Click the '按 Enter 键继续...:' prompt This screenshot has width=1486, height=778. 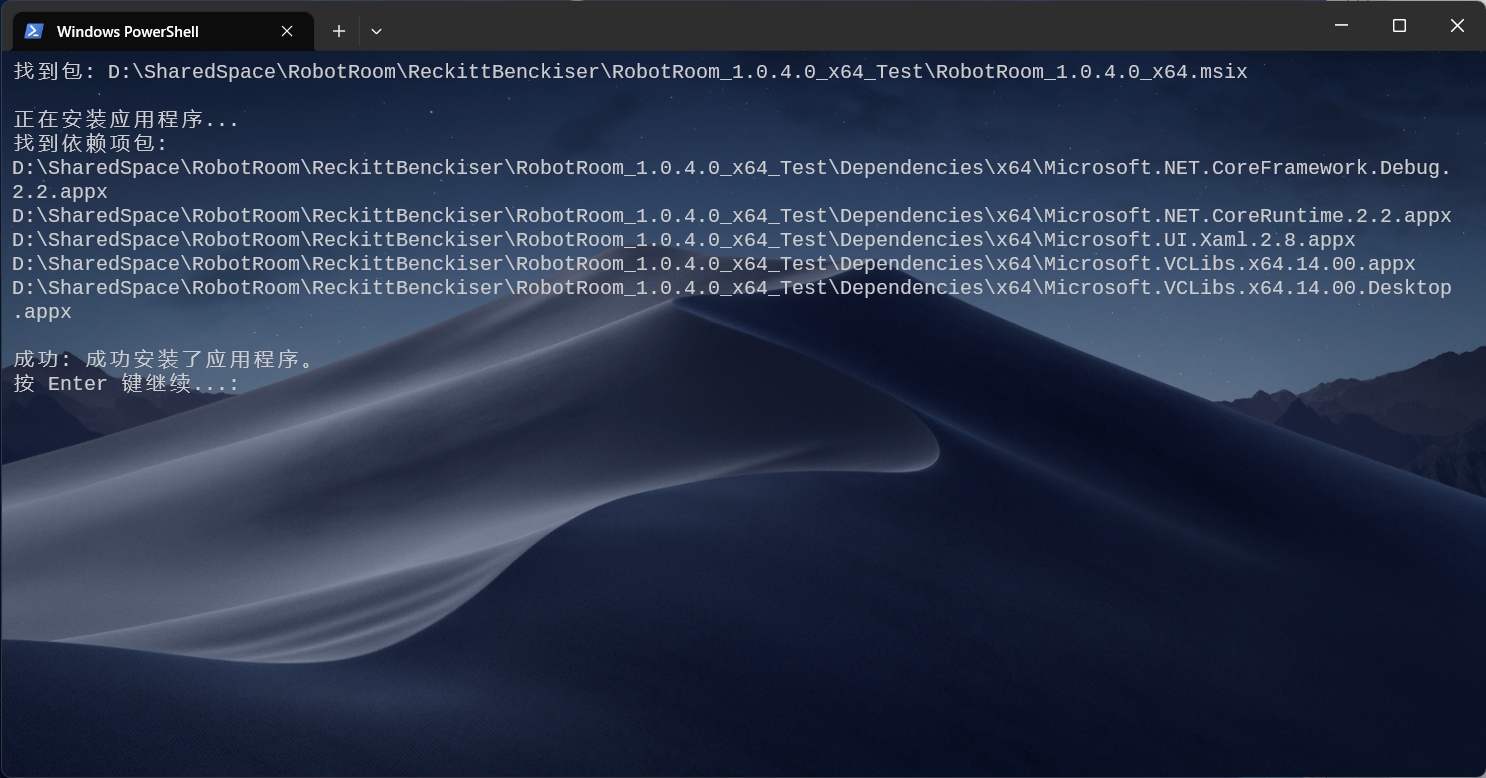126,384
